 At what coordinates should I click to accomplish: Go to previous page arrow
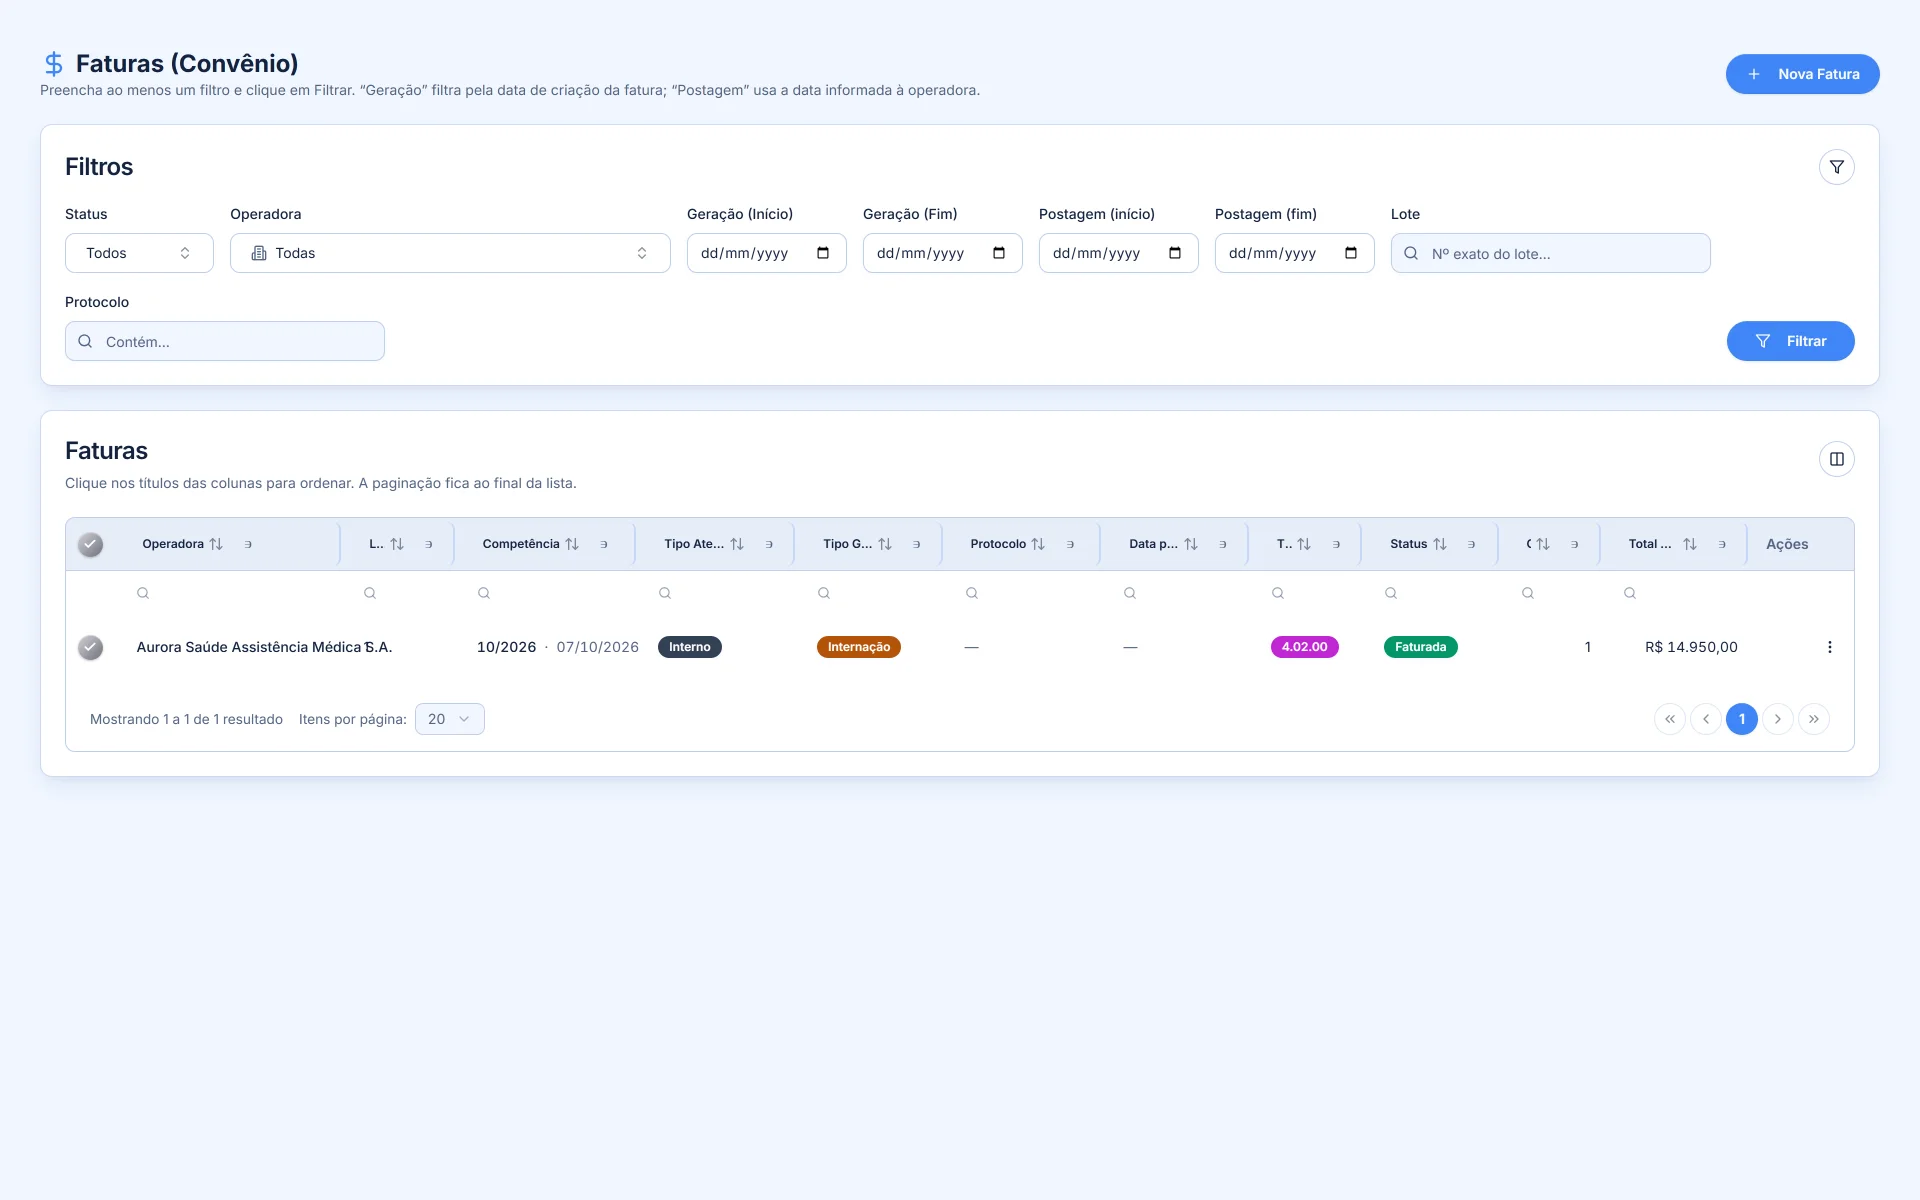click(x=1706, y=719)
